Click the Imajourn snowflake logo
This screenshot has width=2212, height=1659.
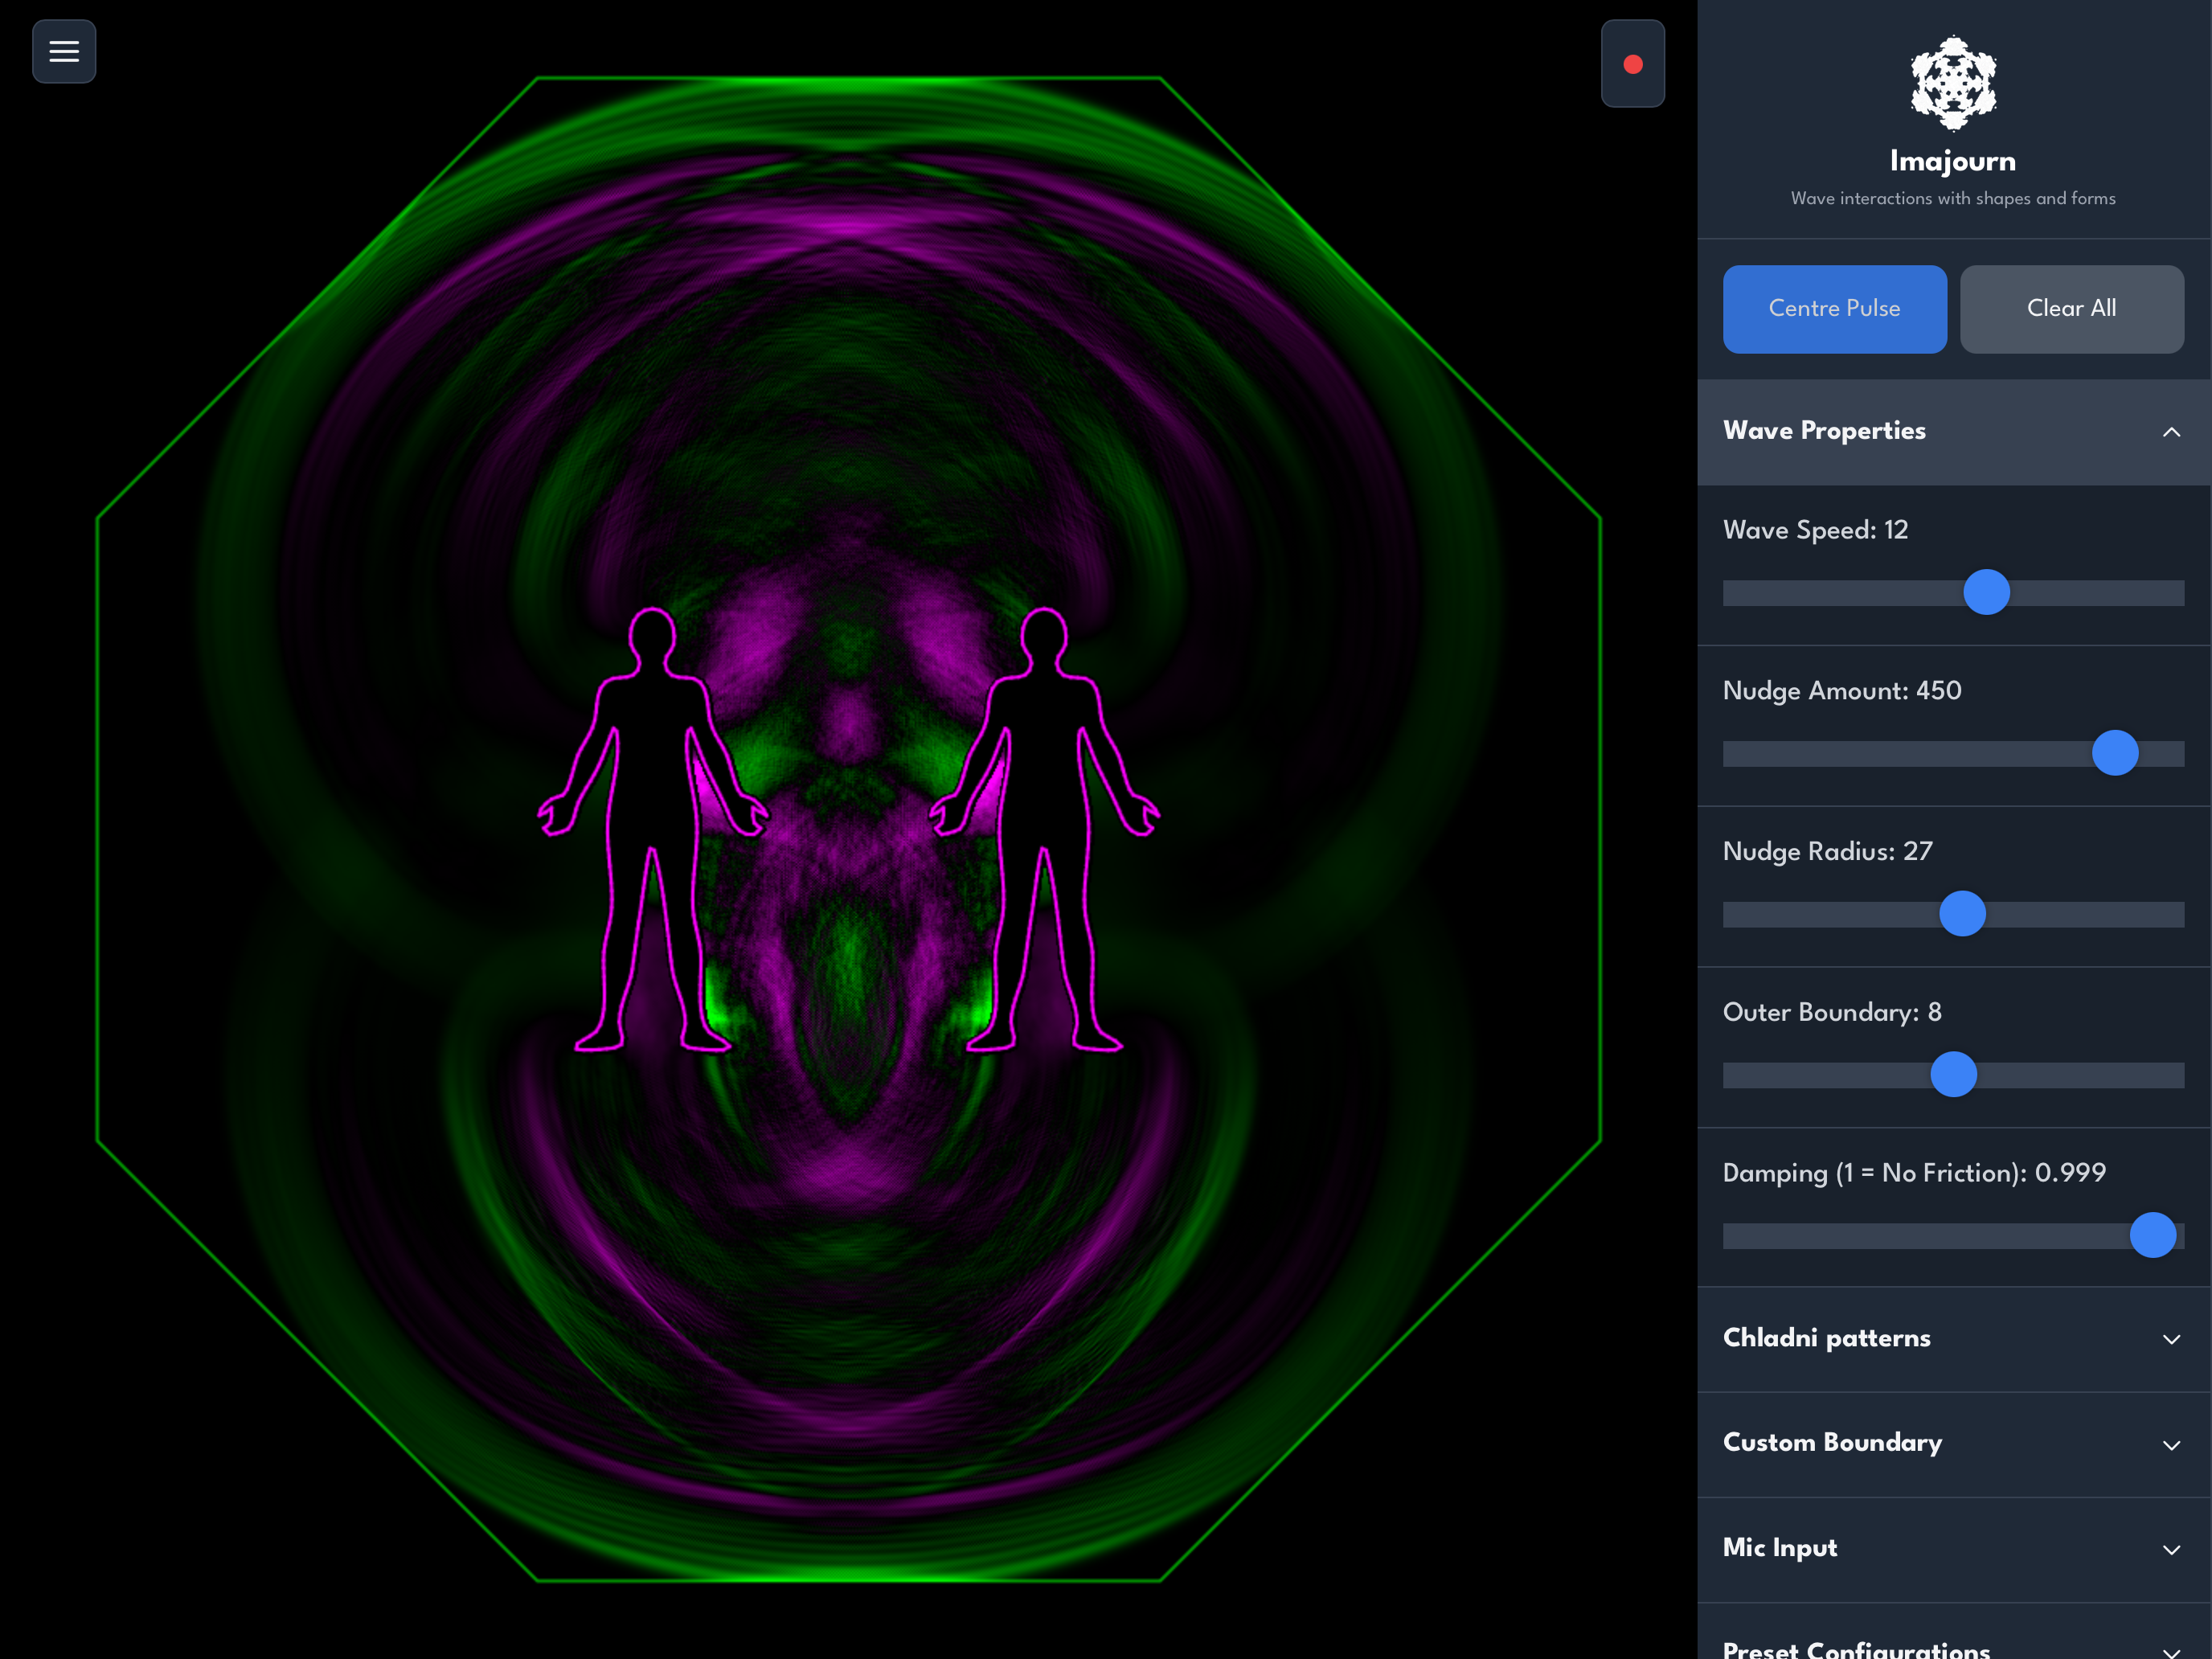pyautogui.click(x=1953, y=84)
